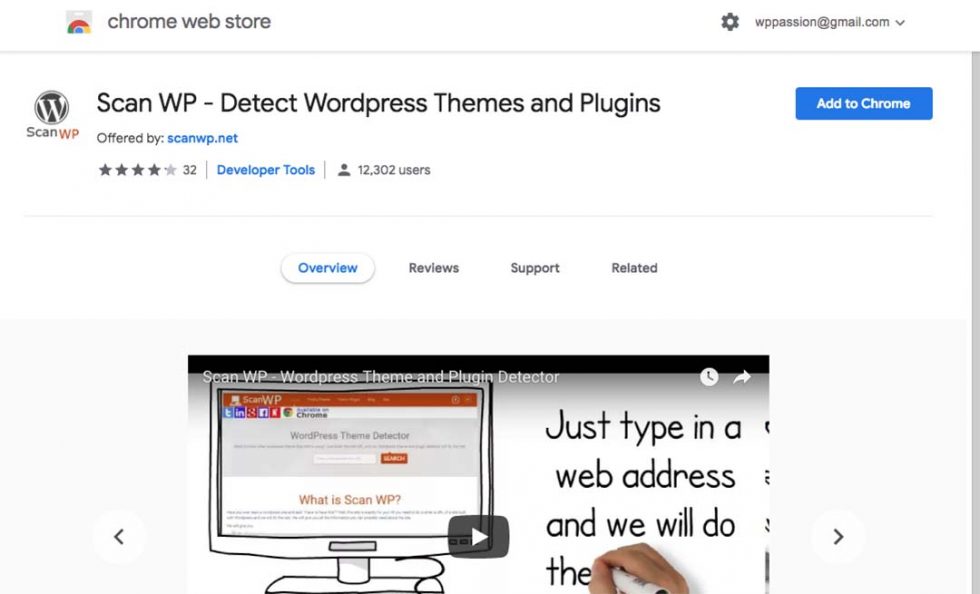
Task: Select the Overview tab
Action: 327,268
